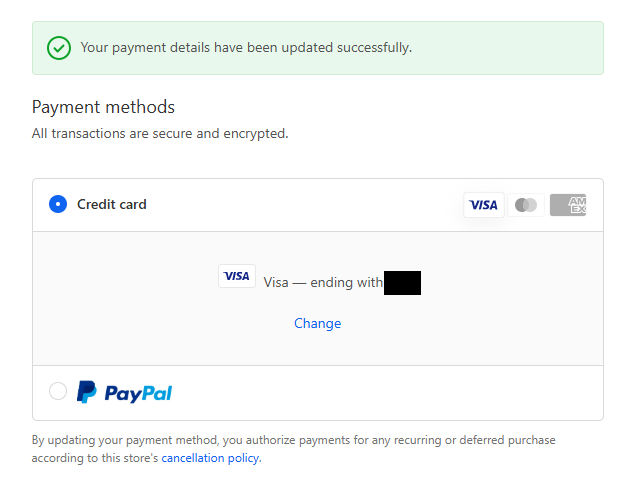Open the cancellation policy link
Viewport: 644px width, 477px height.
click(210, 458)
